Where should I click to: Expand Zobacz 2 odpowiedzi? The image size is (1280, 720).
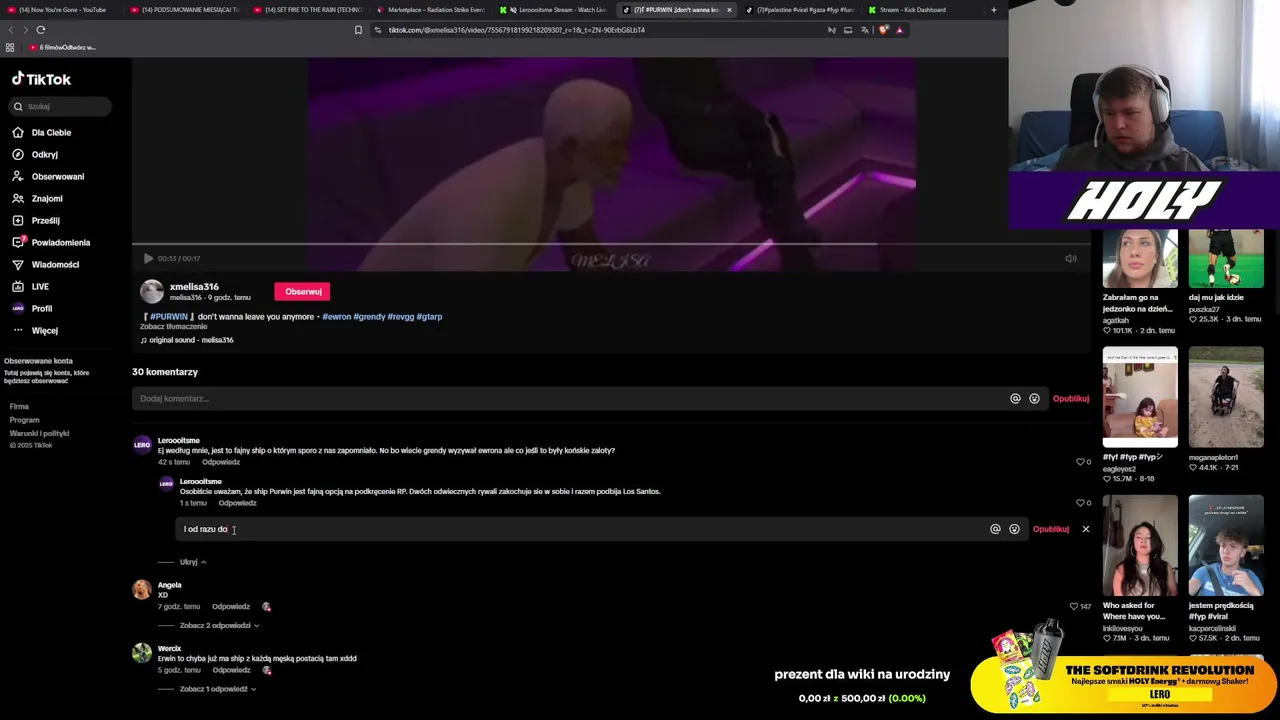[219, 626]
